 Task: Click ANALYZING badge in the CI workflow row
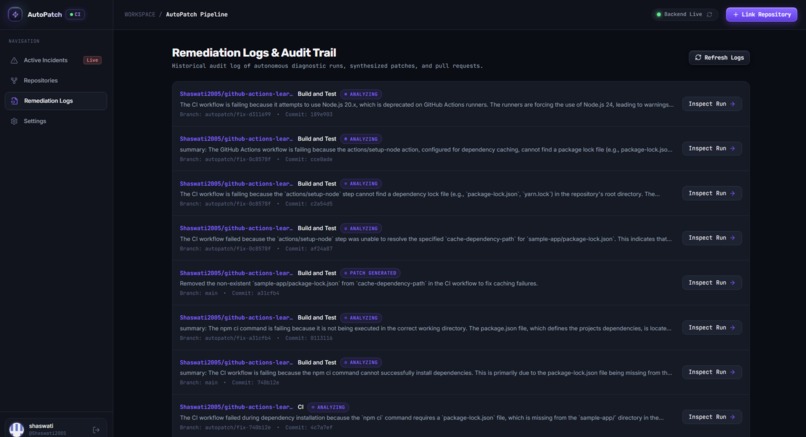[x=328, y=407]
